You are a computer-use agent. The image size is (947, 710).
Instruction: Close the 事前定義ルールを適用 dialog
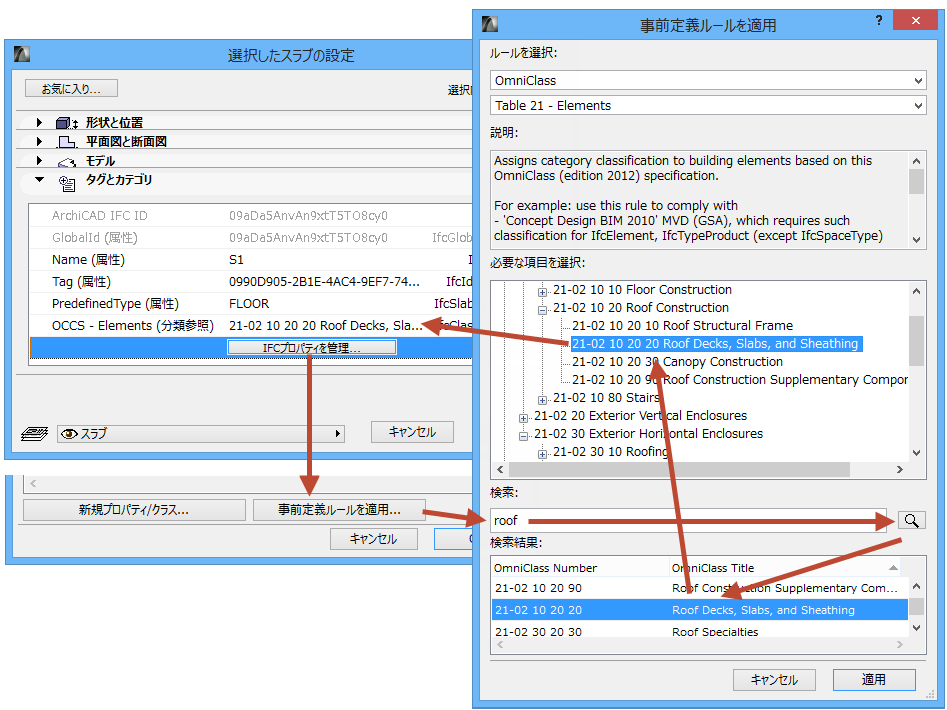coord(916,21)
